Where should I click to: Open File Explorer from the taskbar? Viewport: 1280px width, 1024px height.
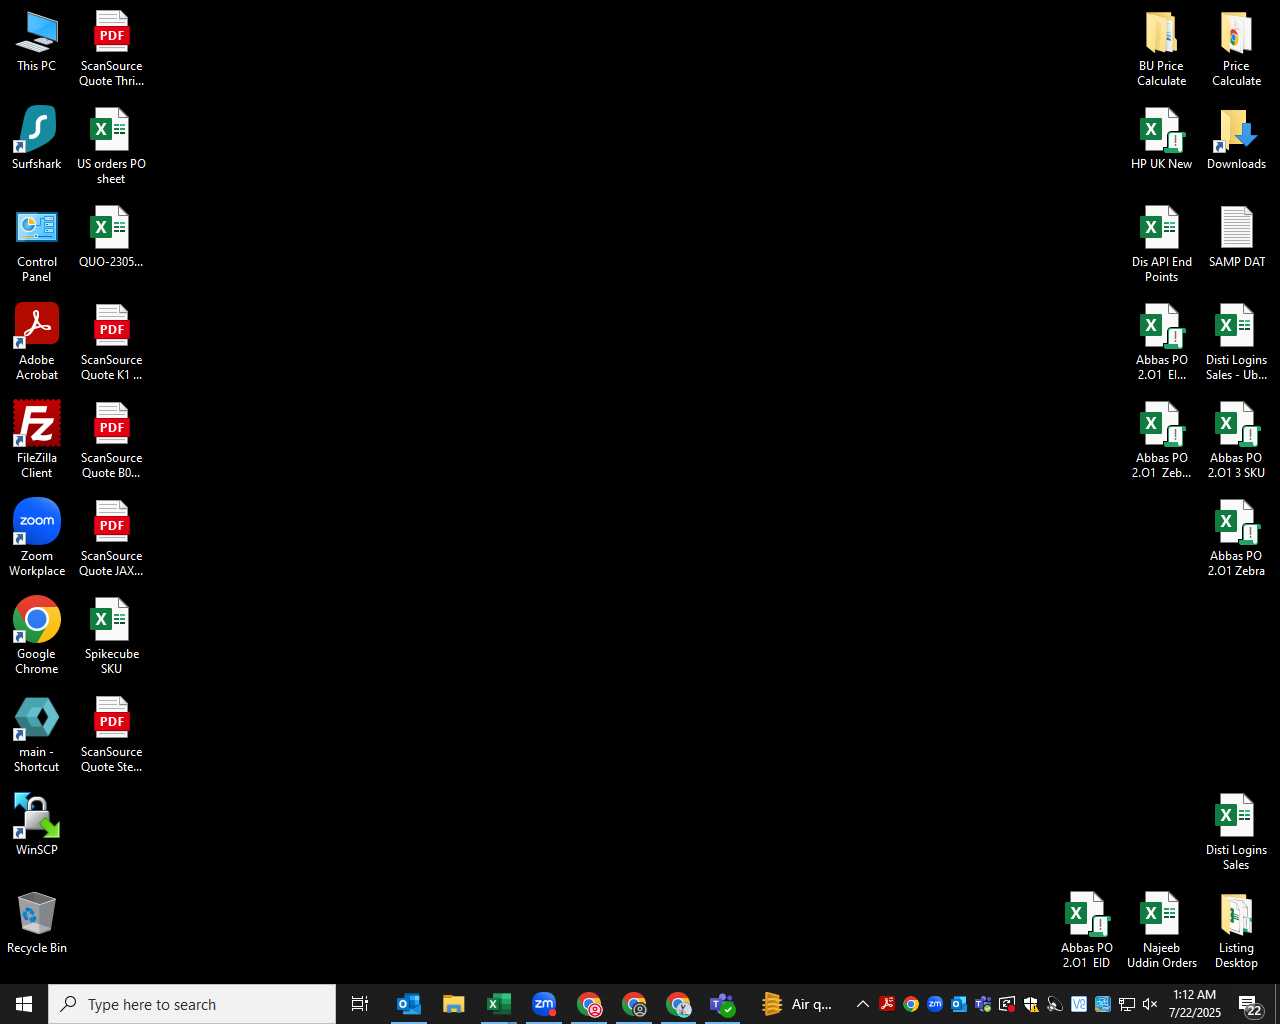click(454, 1004)
